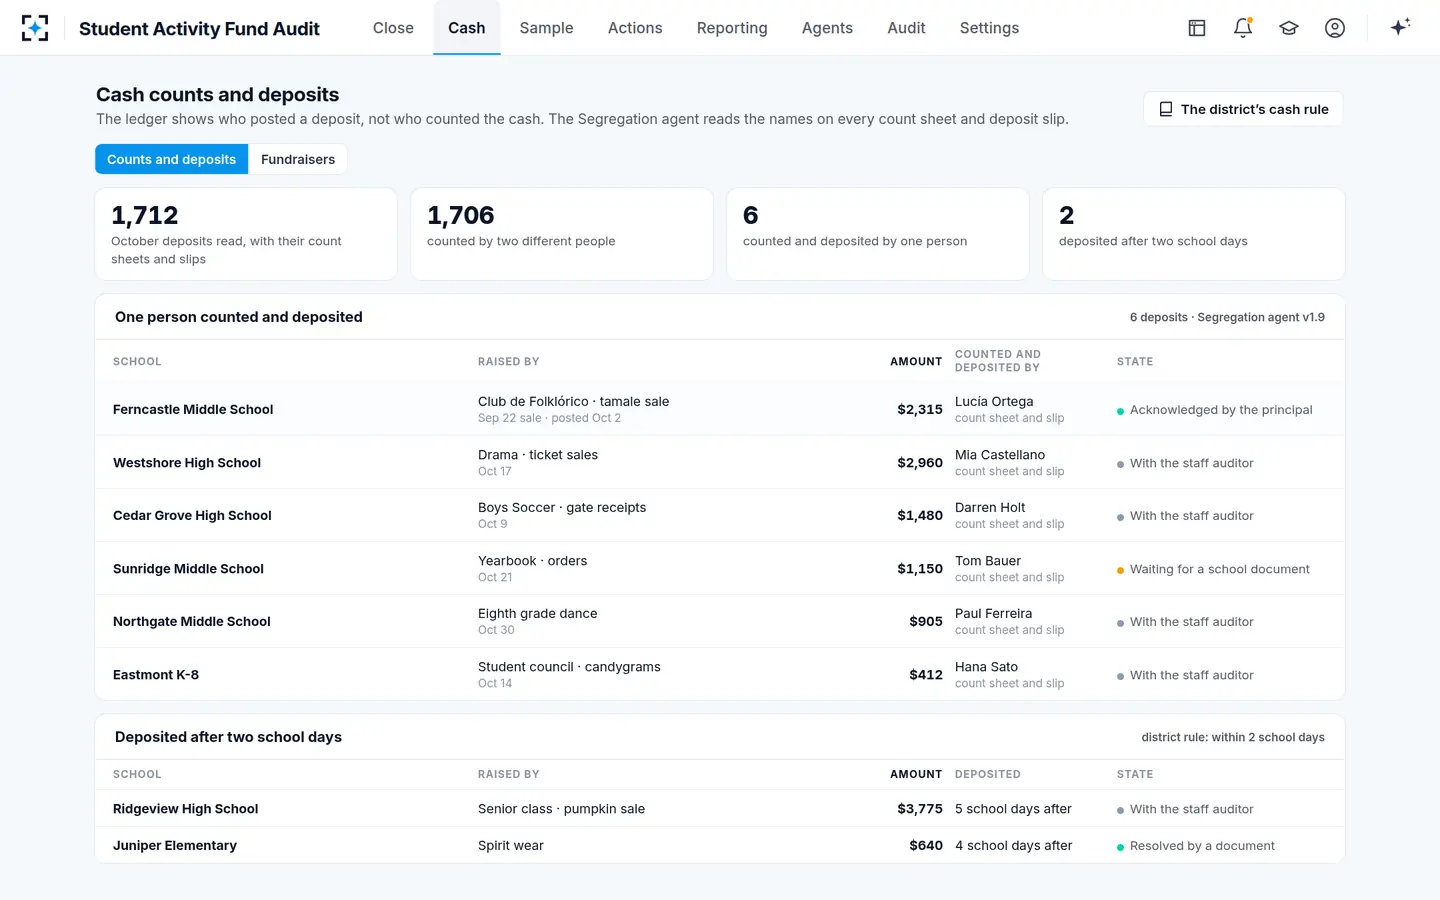This screenshot has height=900, width=1440.
Task: Switch to the Close tab
Action: 393,28
